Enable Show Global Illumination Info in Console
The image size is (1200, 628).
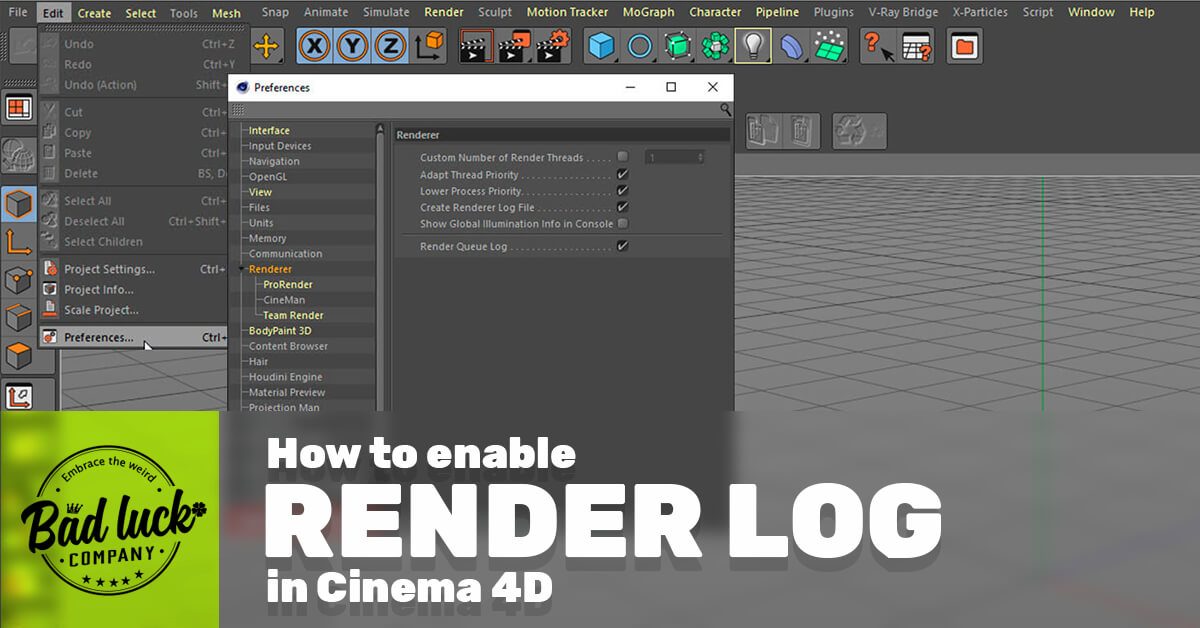pyautogui.click(x=622, y=223)
